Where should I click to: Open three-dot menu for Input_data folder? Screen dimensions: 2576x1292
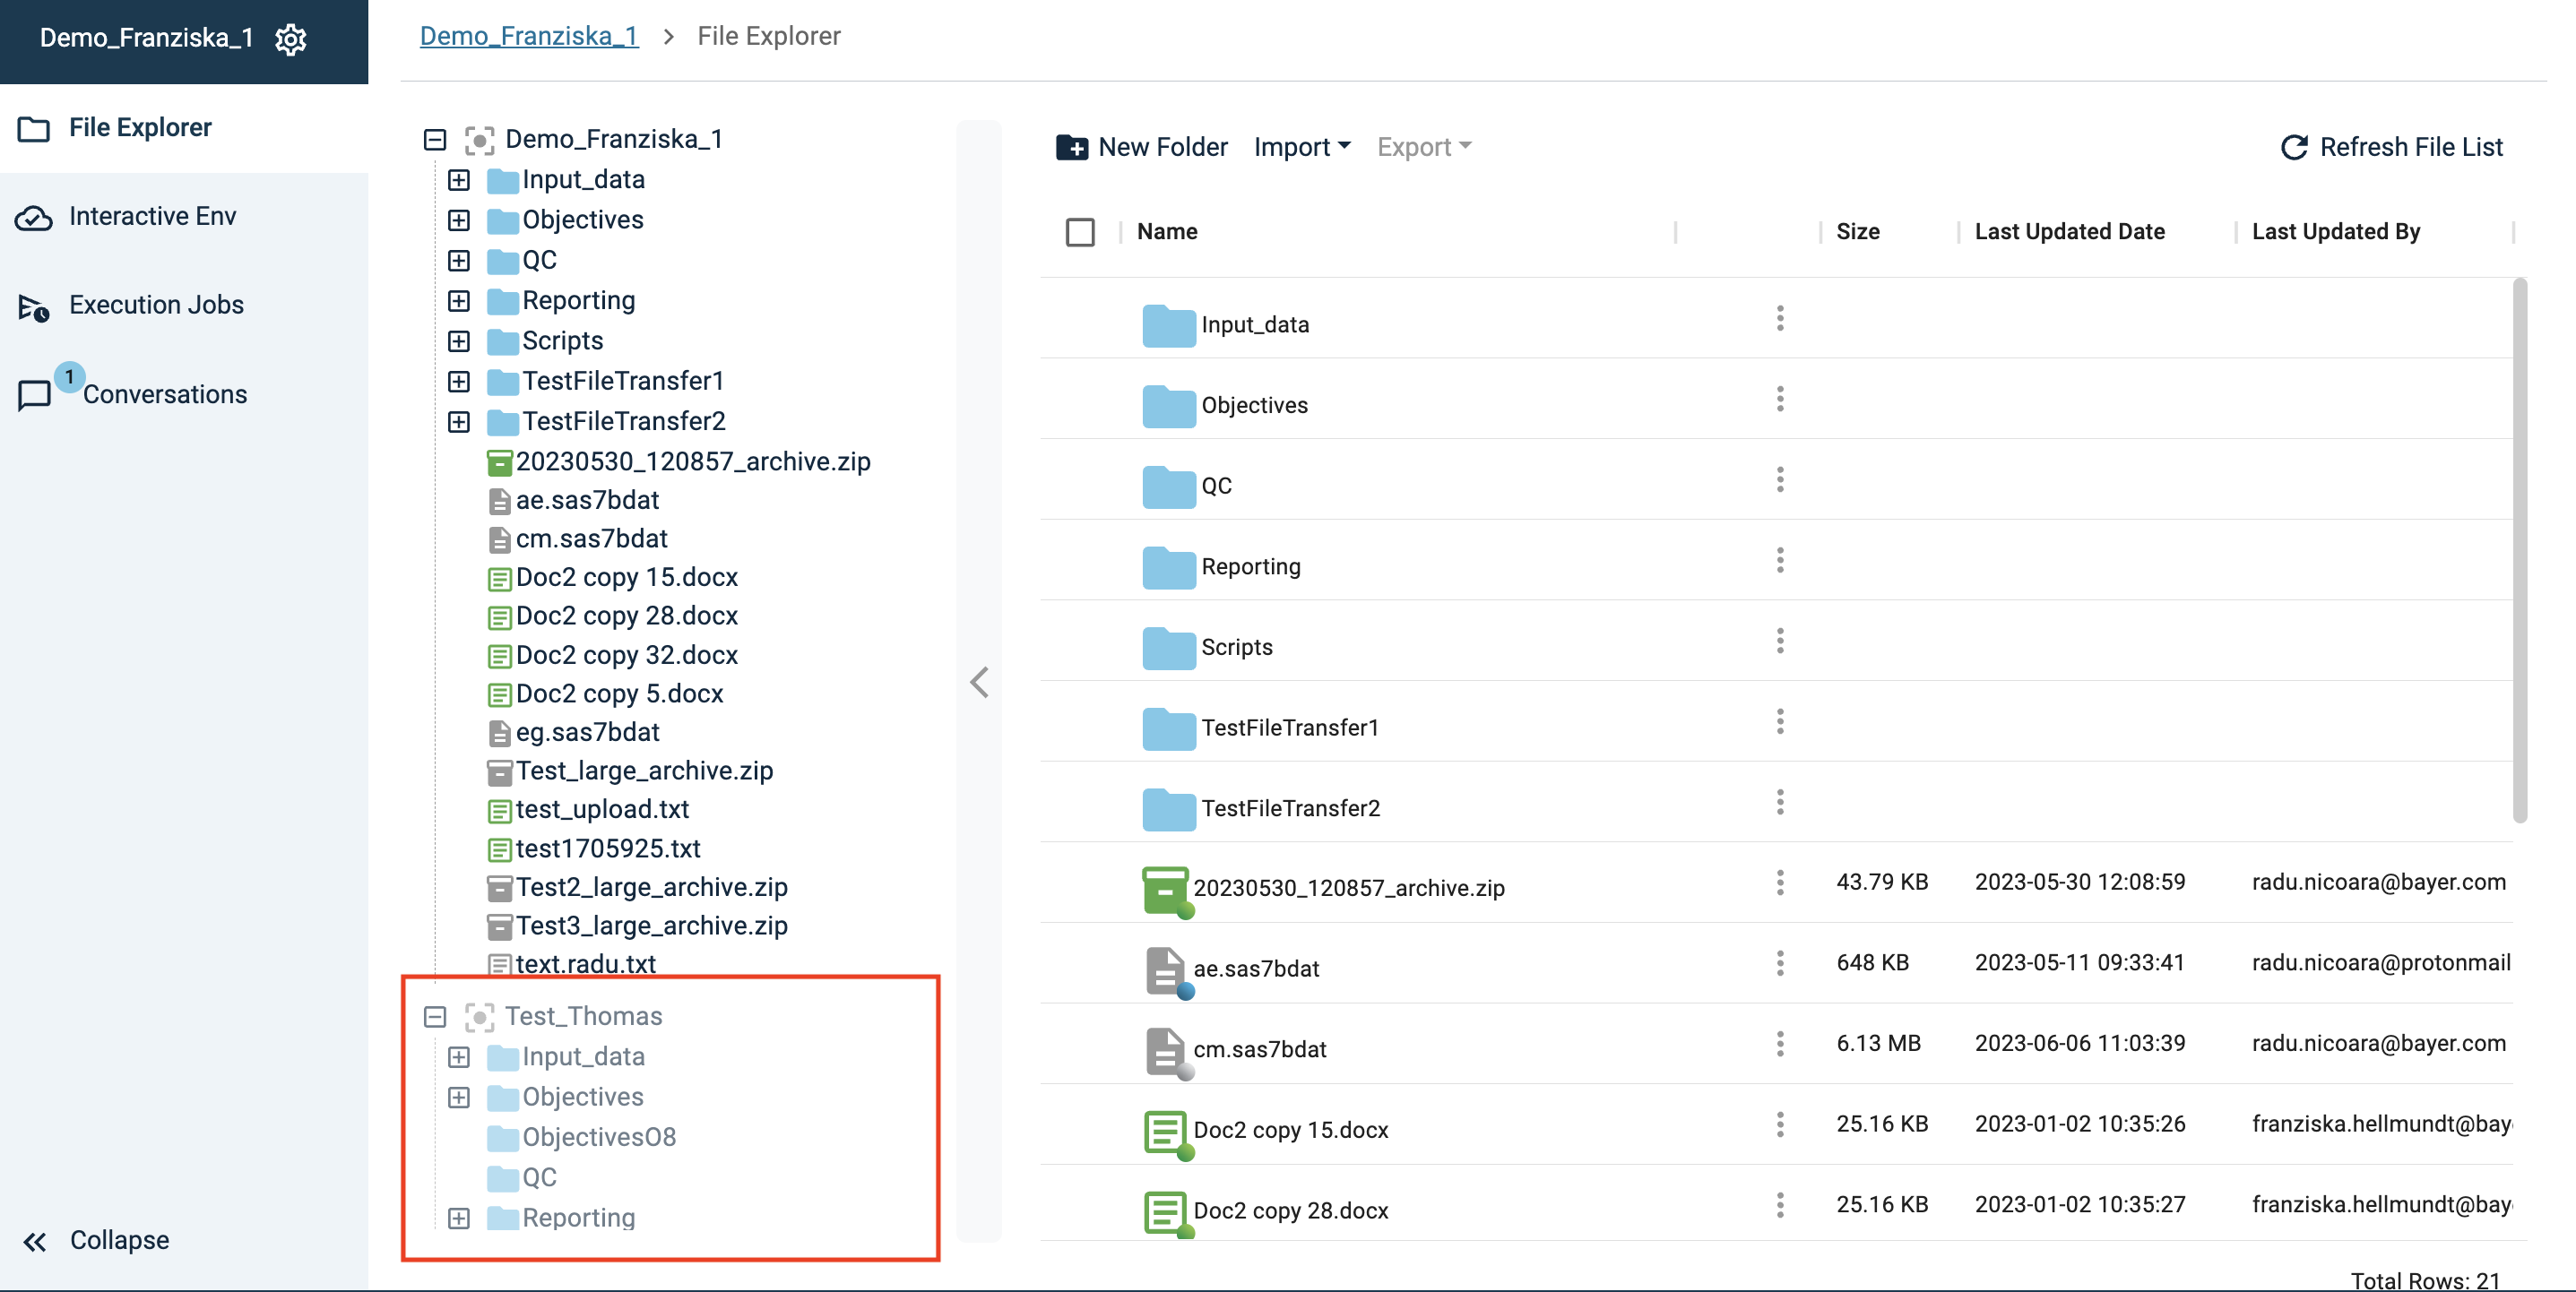(x=1779, y=319)
